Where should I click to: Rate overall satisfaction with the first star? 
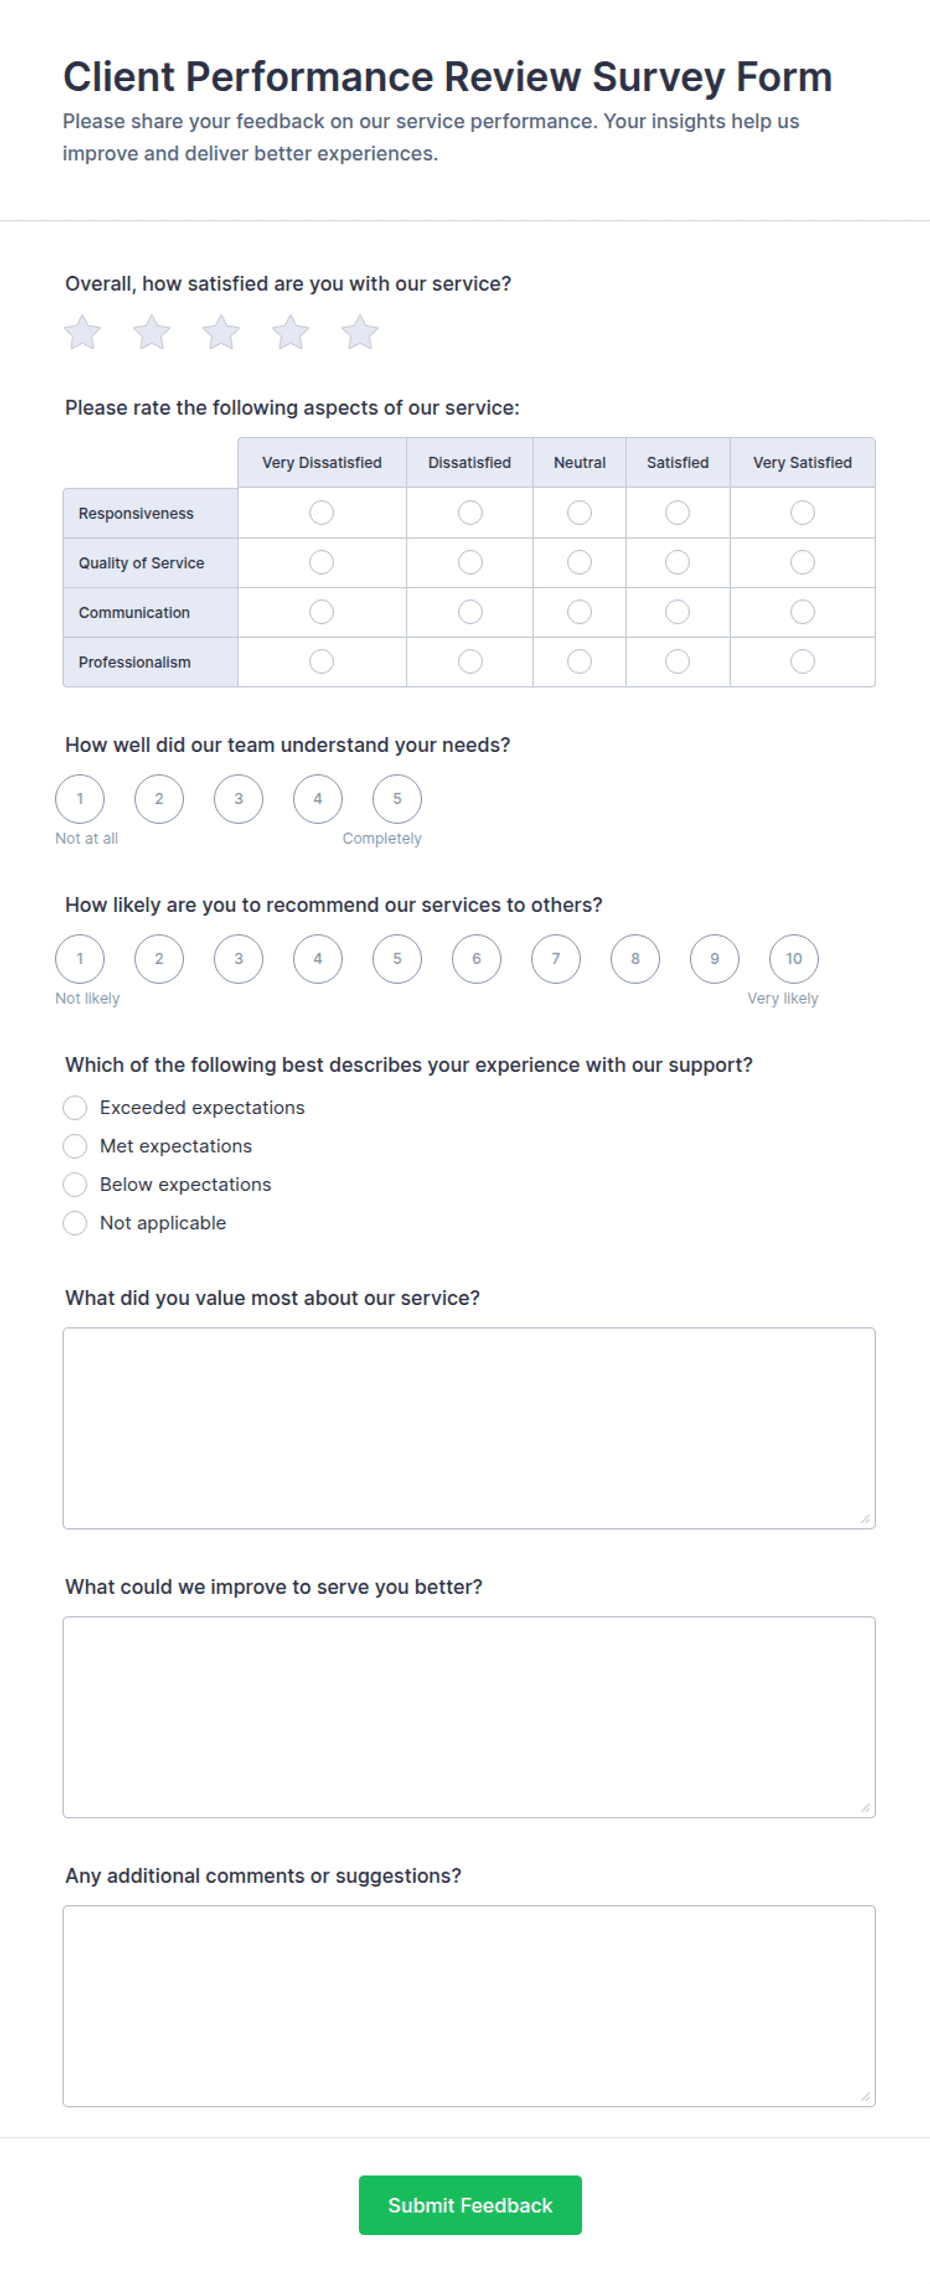82,333
